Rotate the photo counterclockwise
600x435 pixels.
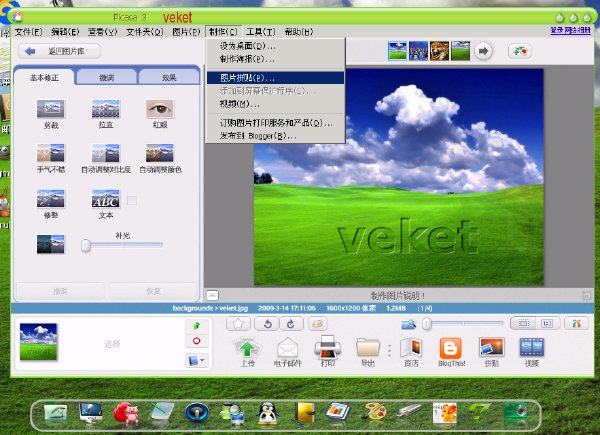pyautogui.click(x=267, y=324)
